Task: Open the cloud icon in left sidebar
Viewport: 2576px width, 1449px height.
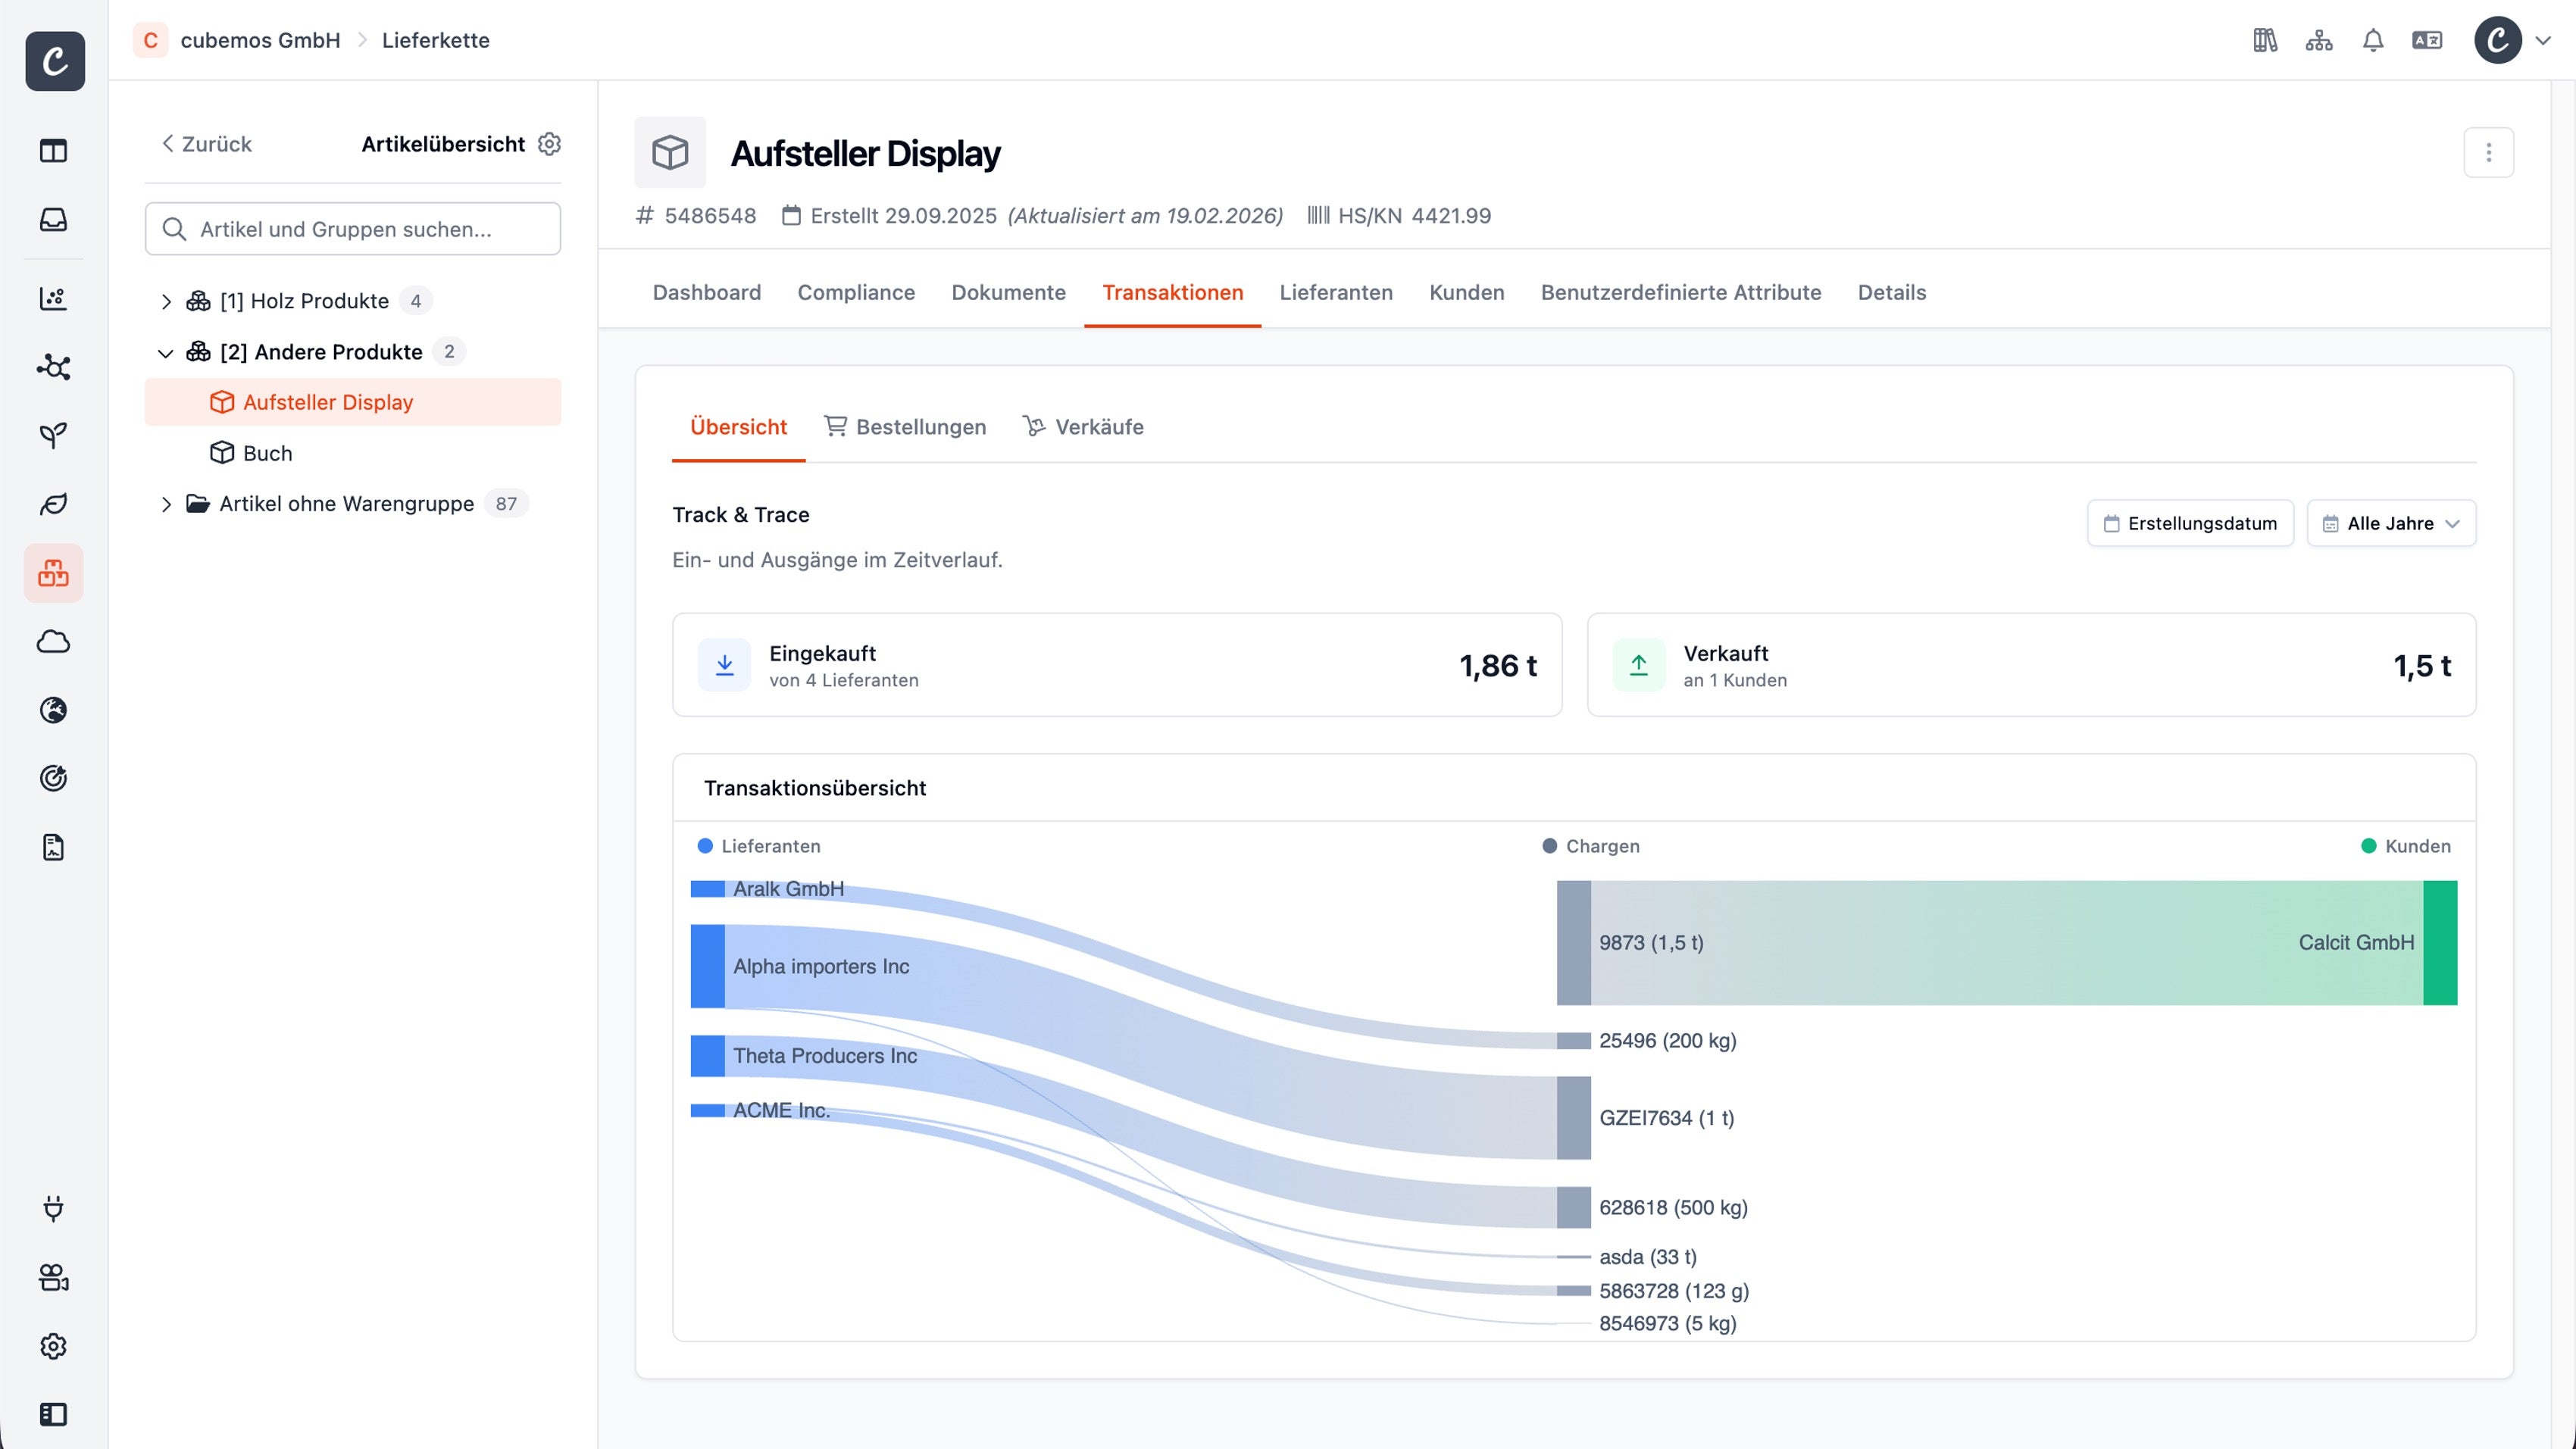Action: pos(53,641)
